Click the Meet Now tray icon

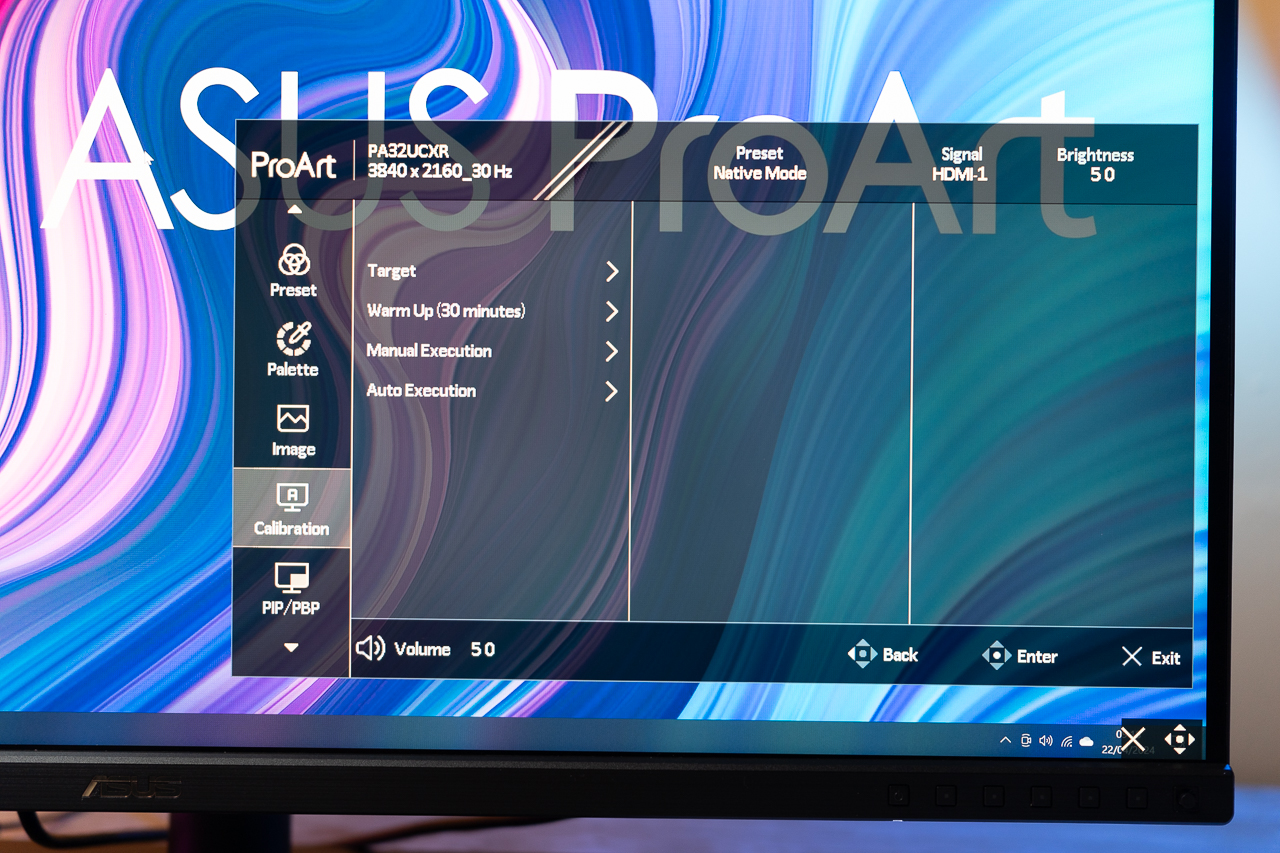[x=1026, y=740]
